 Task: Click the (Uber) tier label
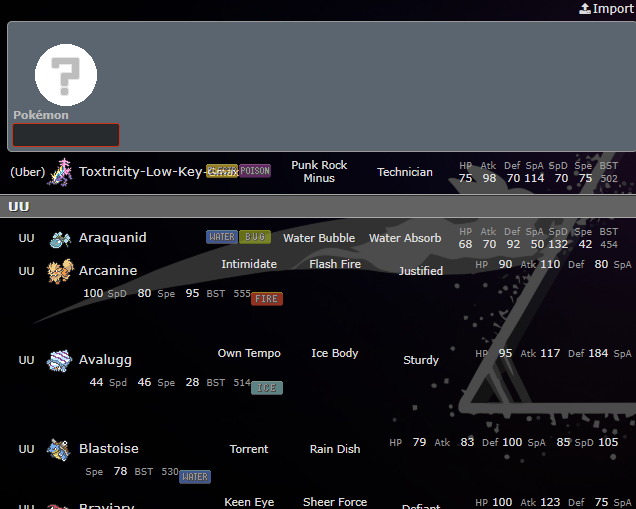pos(28,172)
